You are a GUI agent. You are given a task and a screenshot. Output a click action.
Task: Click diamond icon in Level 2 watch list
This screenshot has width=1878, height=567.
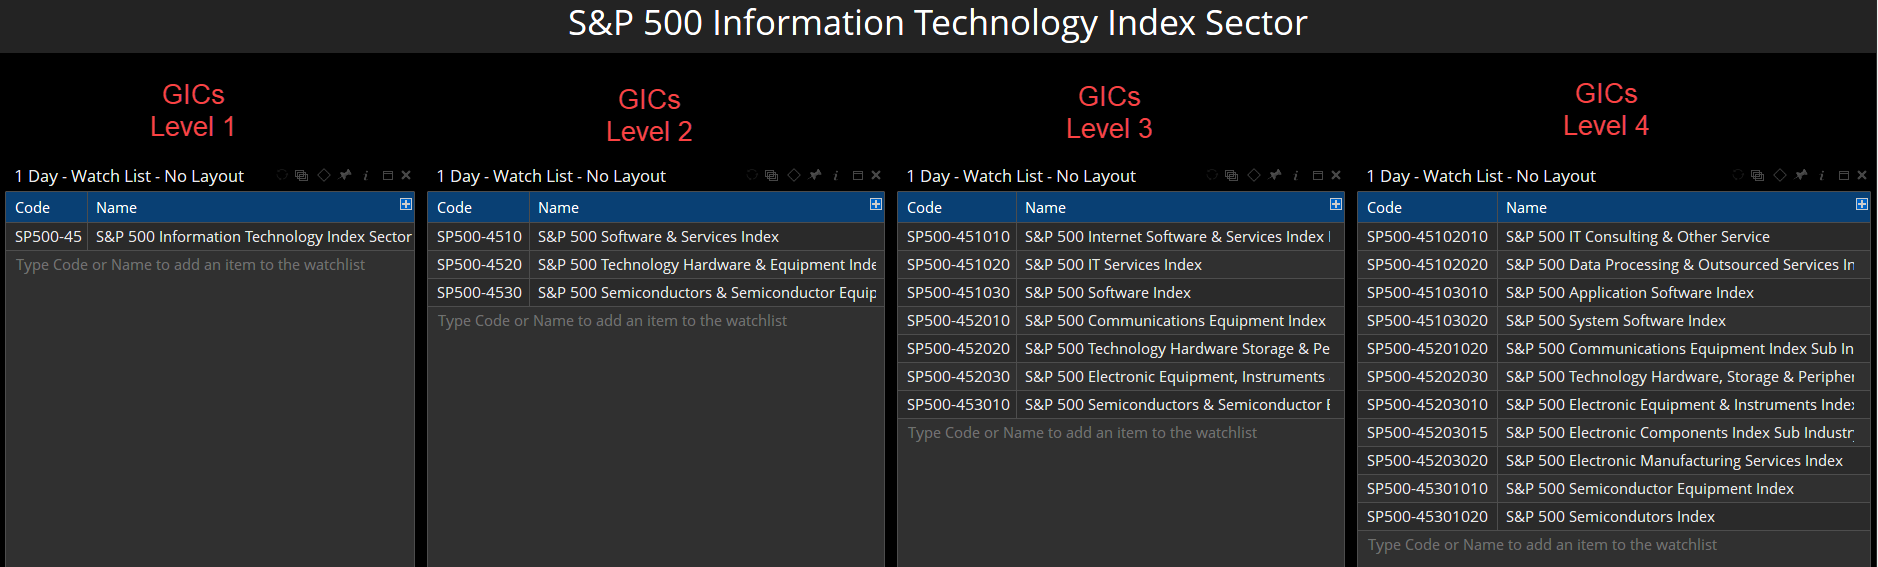click(x=793, y=175)
